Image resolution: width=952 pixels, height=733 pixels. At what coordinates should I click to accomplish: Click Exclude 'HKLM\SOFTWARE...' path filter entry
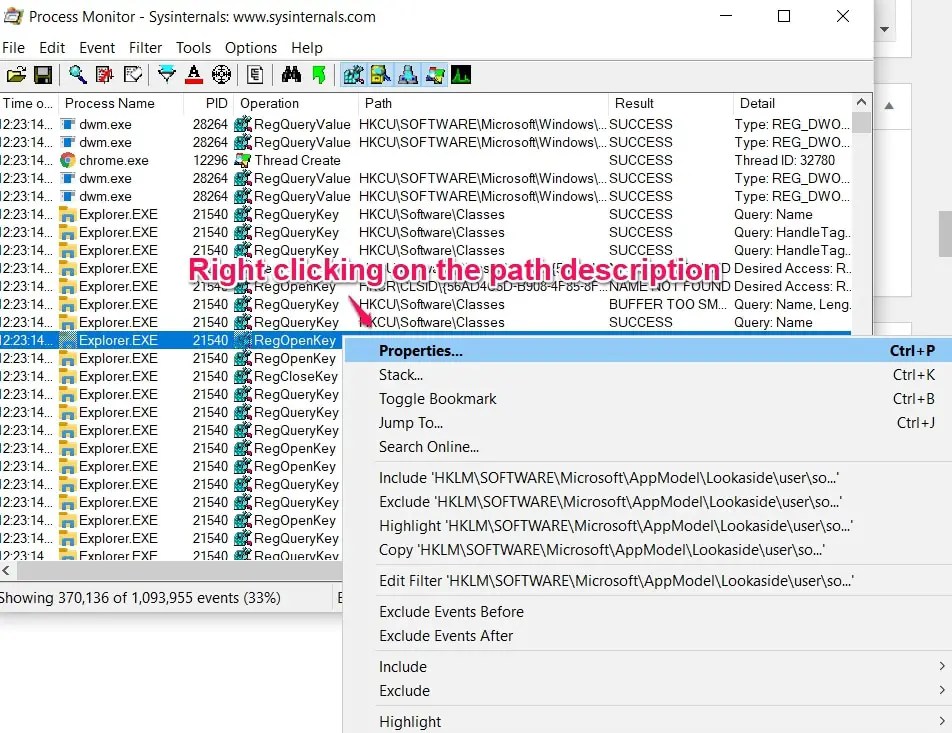pyautogui.click(x=648, y=502)
